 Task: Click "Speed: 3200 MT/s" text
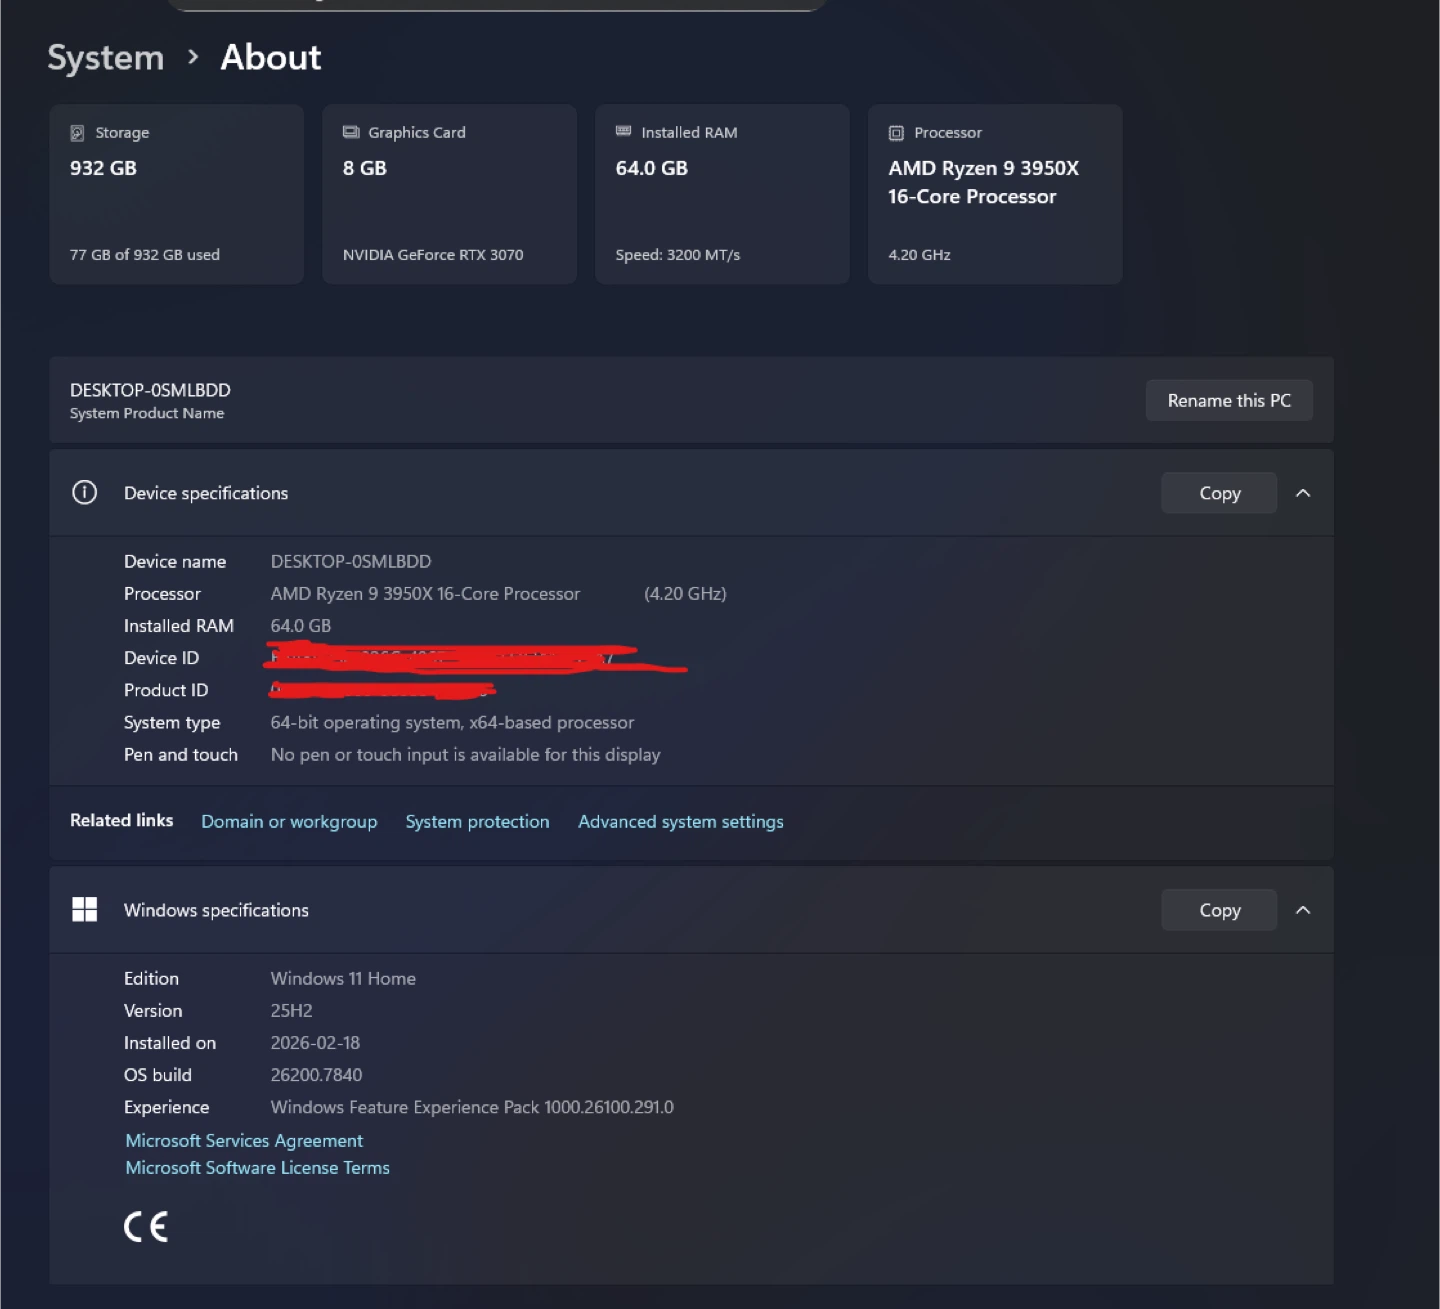tap(678, 255)
